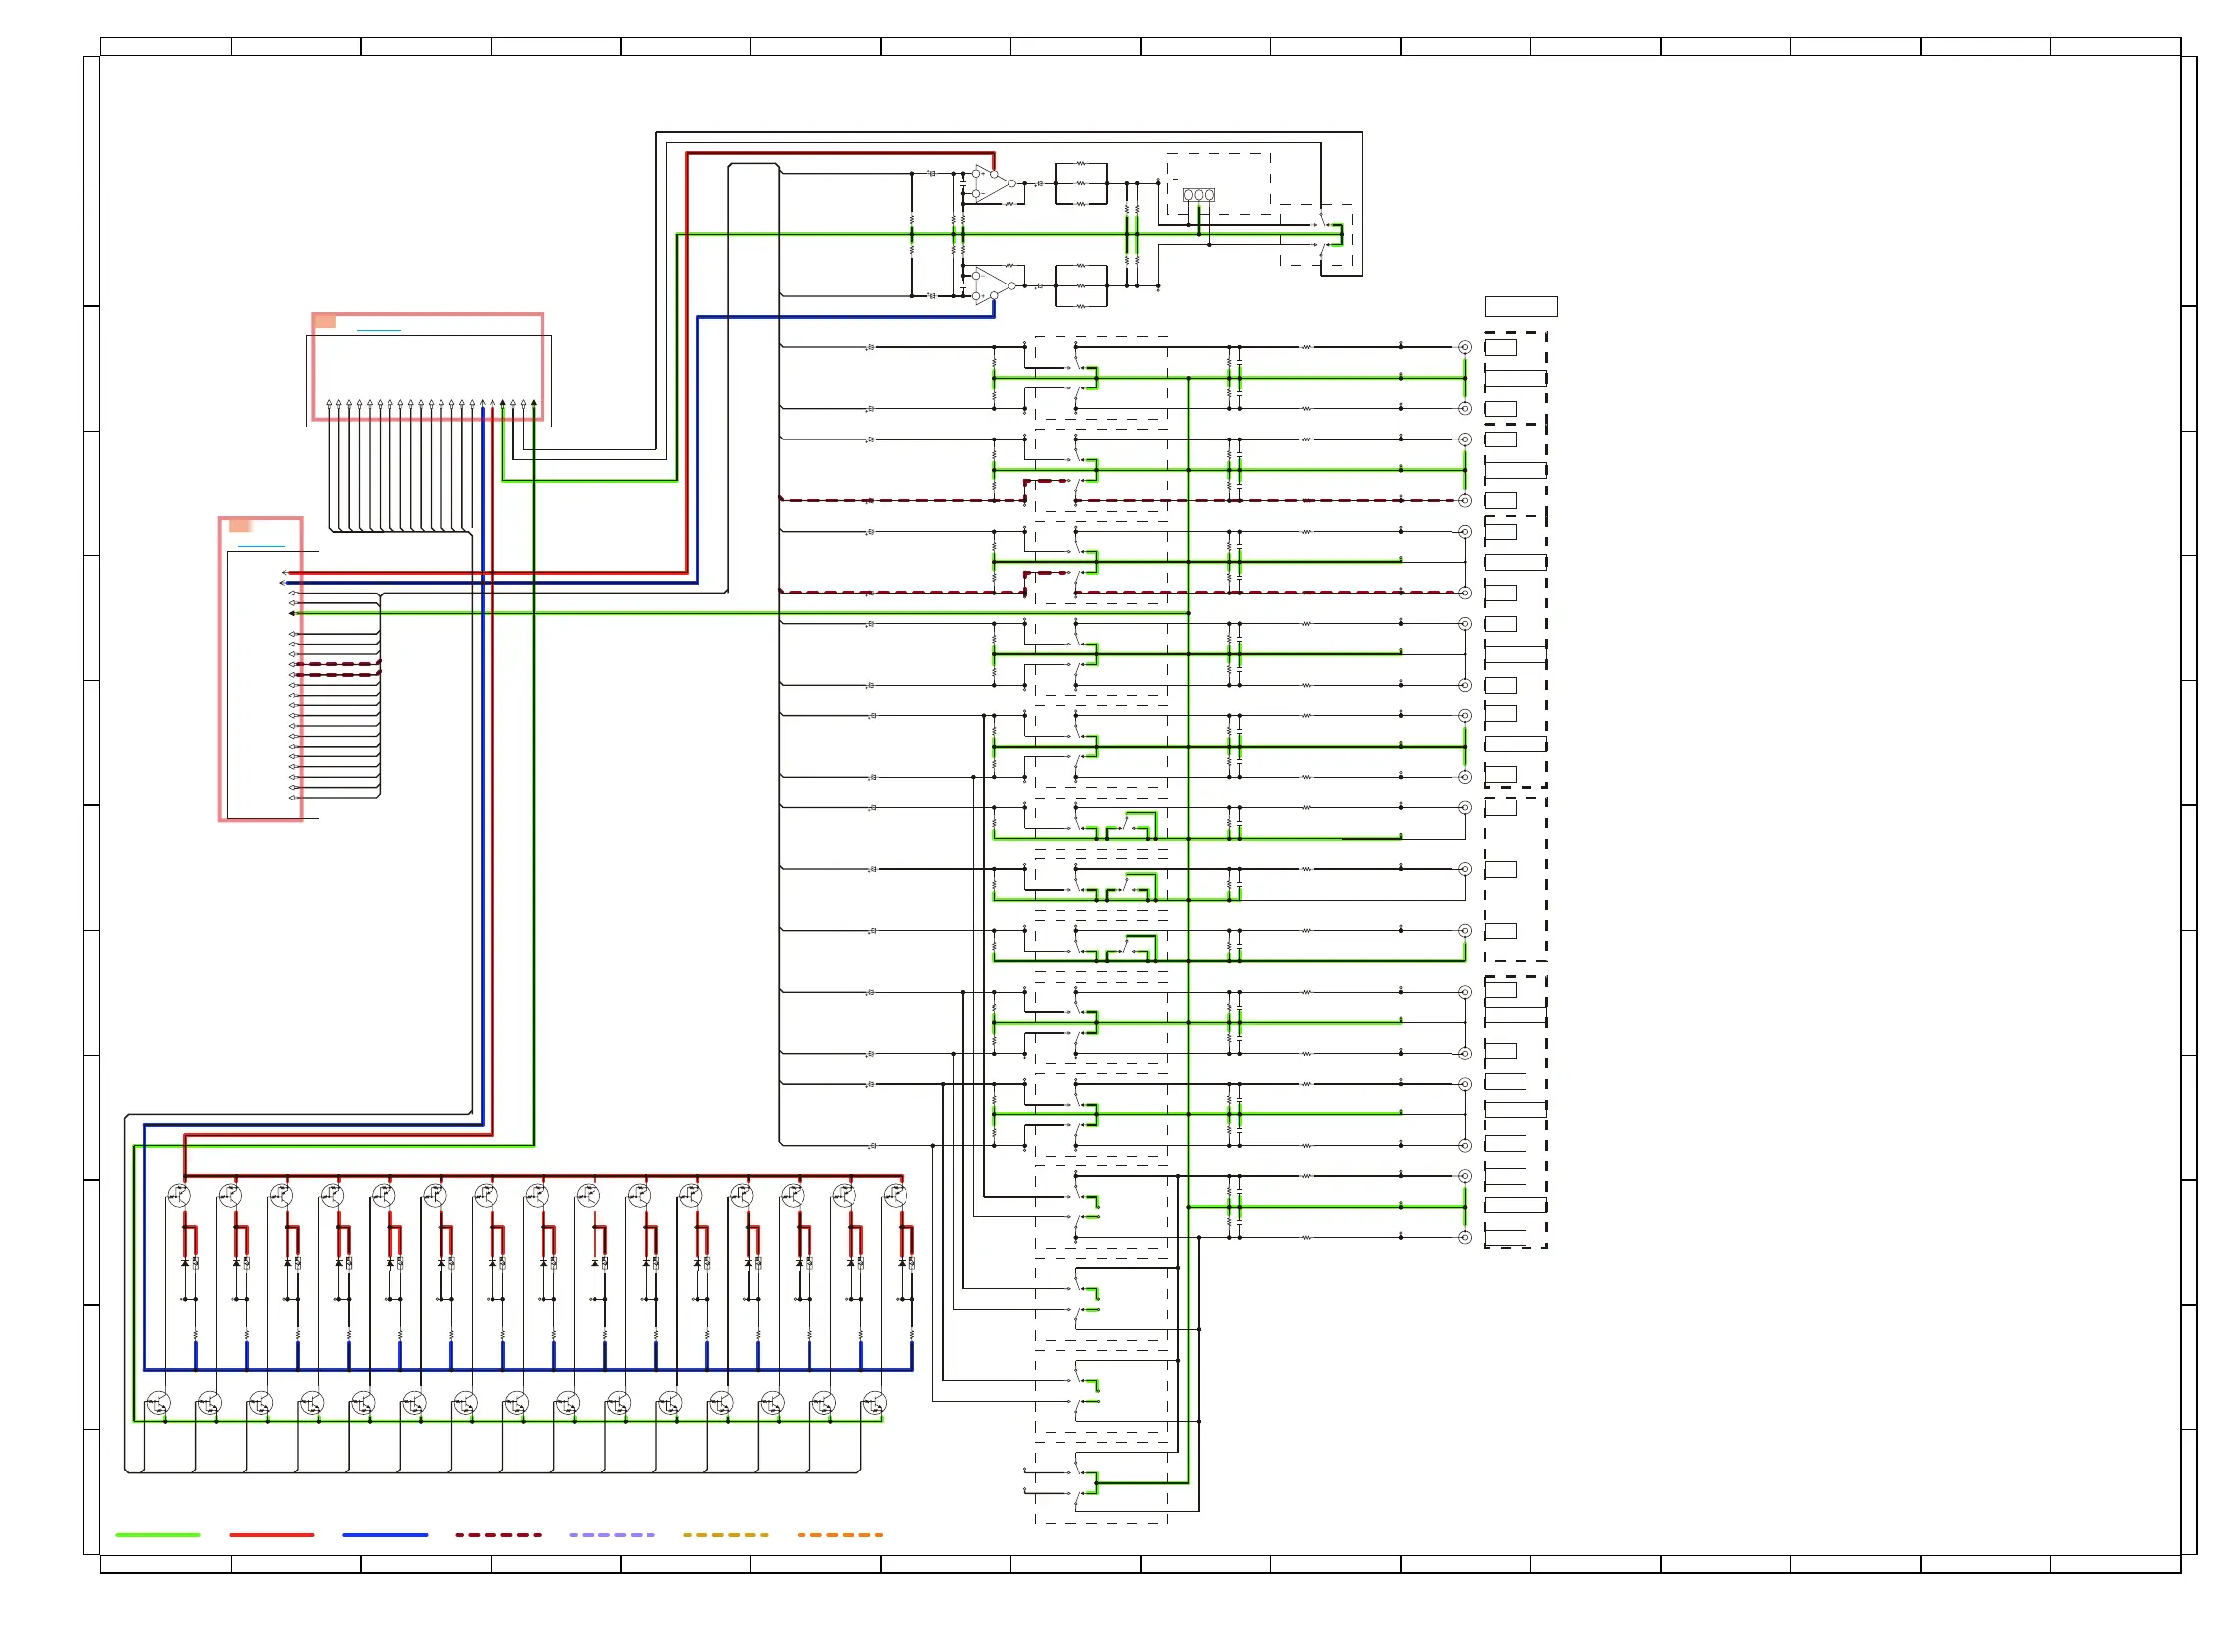Select the three-circle connector symbol in the dashed box

[1198, 195]
